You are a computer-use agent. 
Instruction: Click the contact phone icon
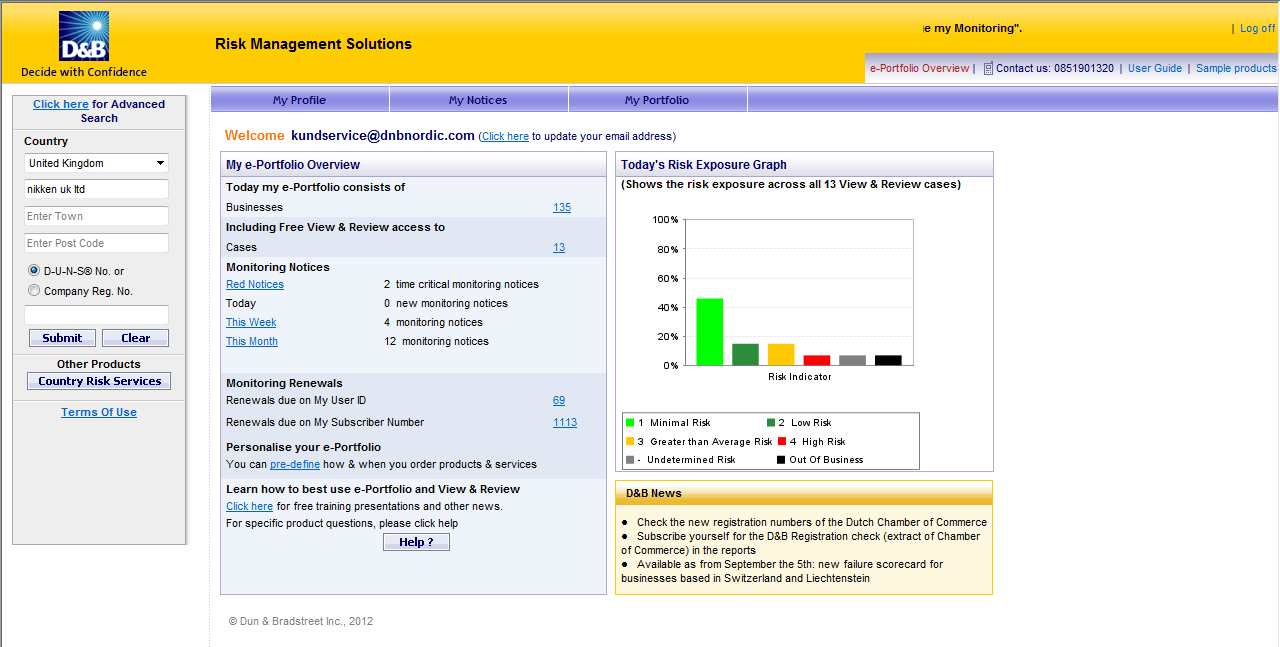(x=988, y=68)
